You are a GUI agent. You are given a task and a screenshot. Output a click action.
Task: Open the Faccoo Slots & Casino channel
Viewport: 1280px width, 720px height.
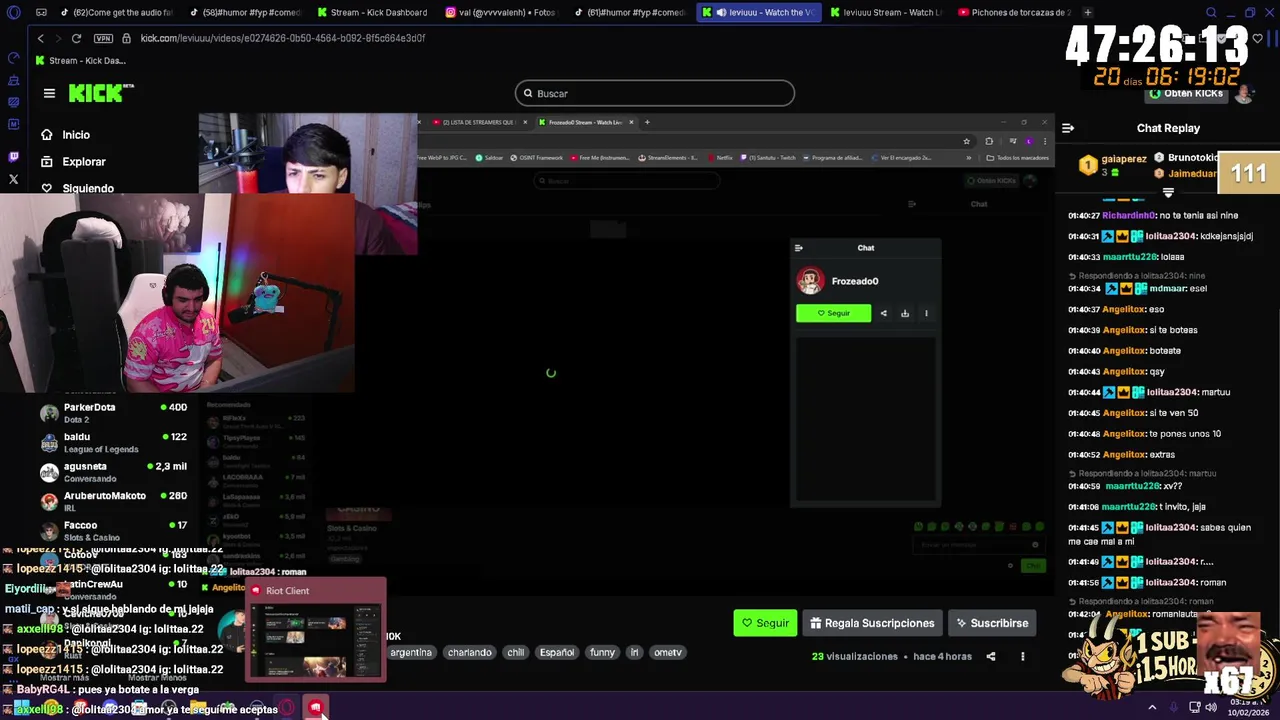coord(113,530)
